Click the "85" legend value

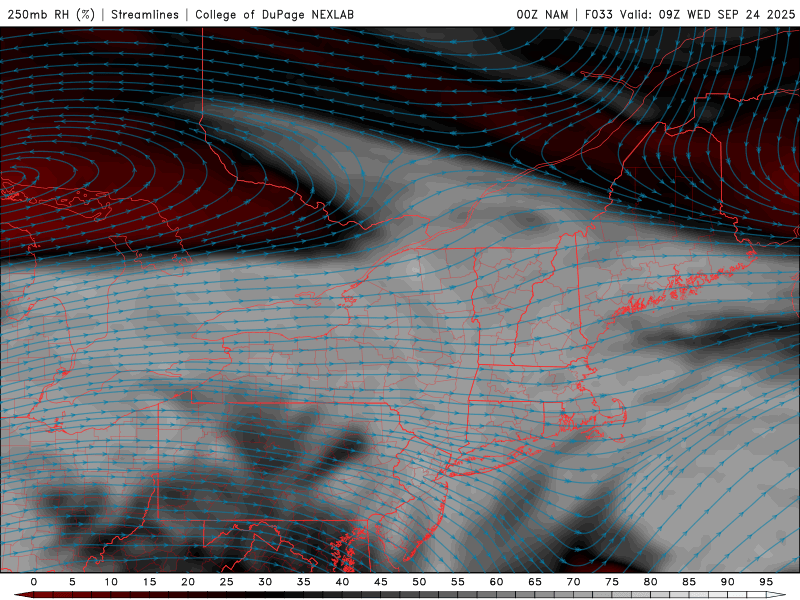pyautogui.click(x=689, y=582)
